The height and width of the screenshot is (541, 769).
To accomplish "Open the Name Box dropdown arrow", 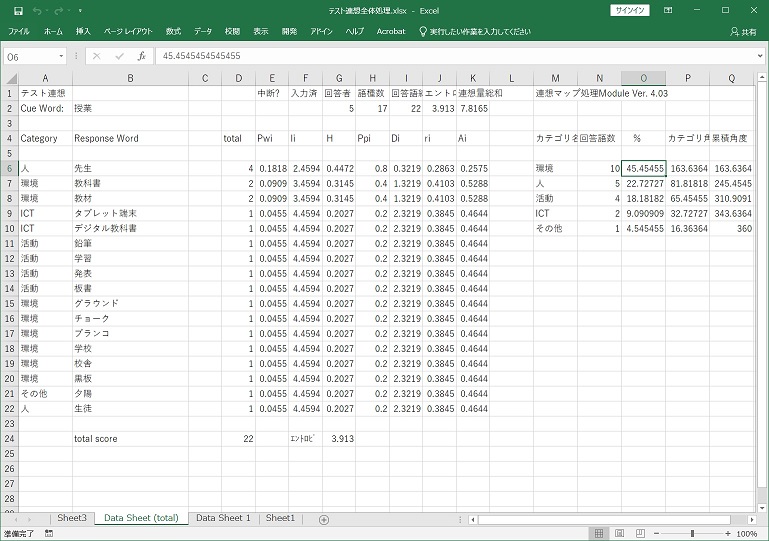I will coord(62,57).
